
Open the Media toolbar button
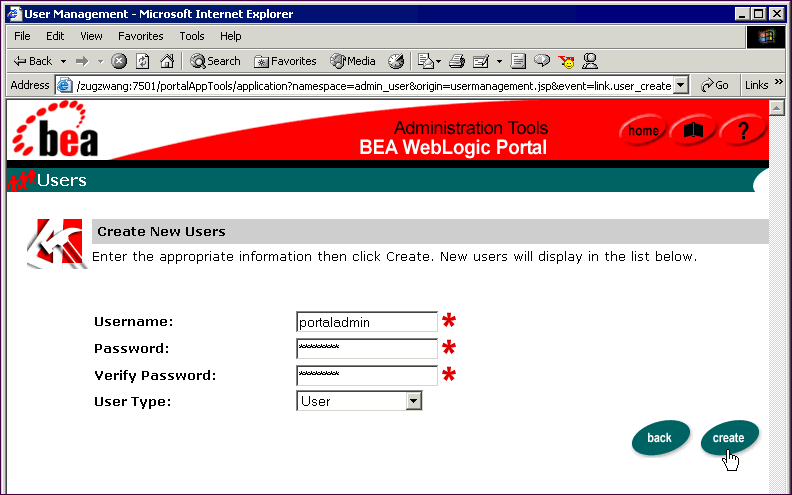coord(353,61)
